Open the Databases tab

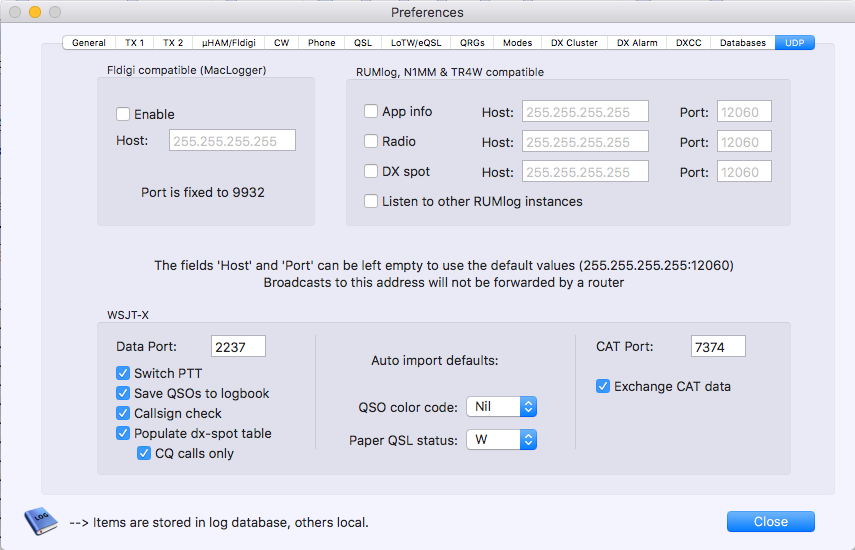[x=743, y=43]
